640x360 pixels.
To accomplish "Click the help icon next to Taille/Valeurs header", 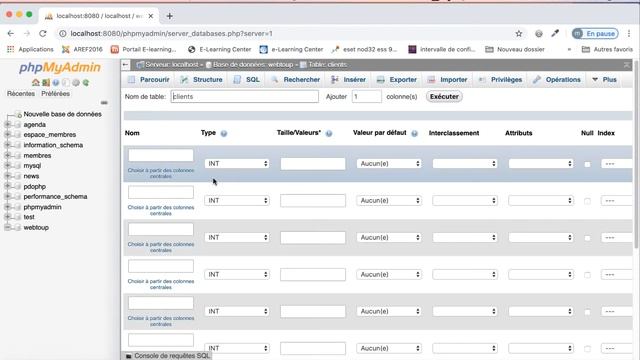I will coord(329,133).
